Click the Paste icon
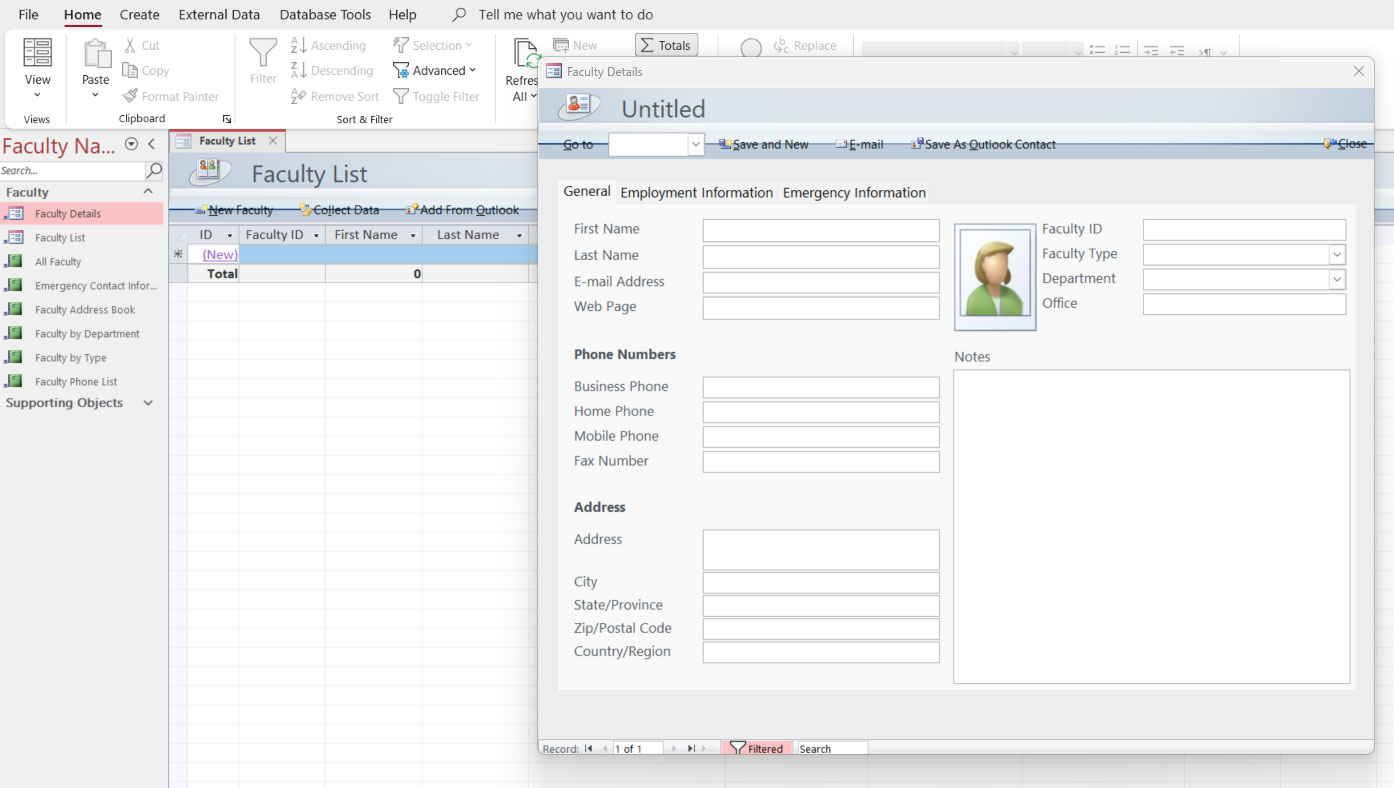The width and height of the screenshot is (1394, 788). (x=96, y=55)
